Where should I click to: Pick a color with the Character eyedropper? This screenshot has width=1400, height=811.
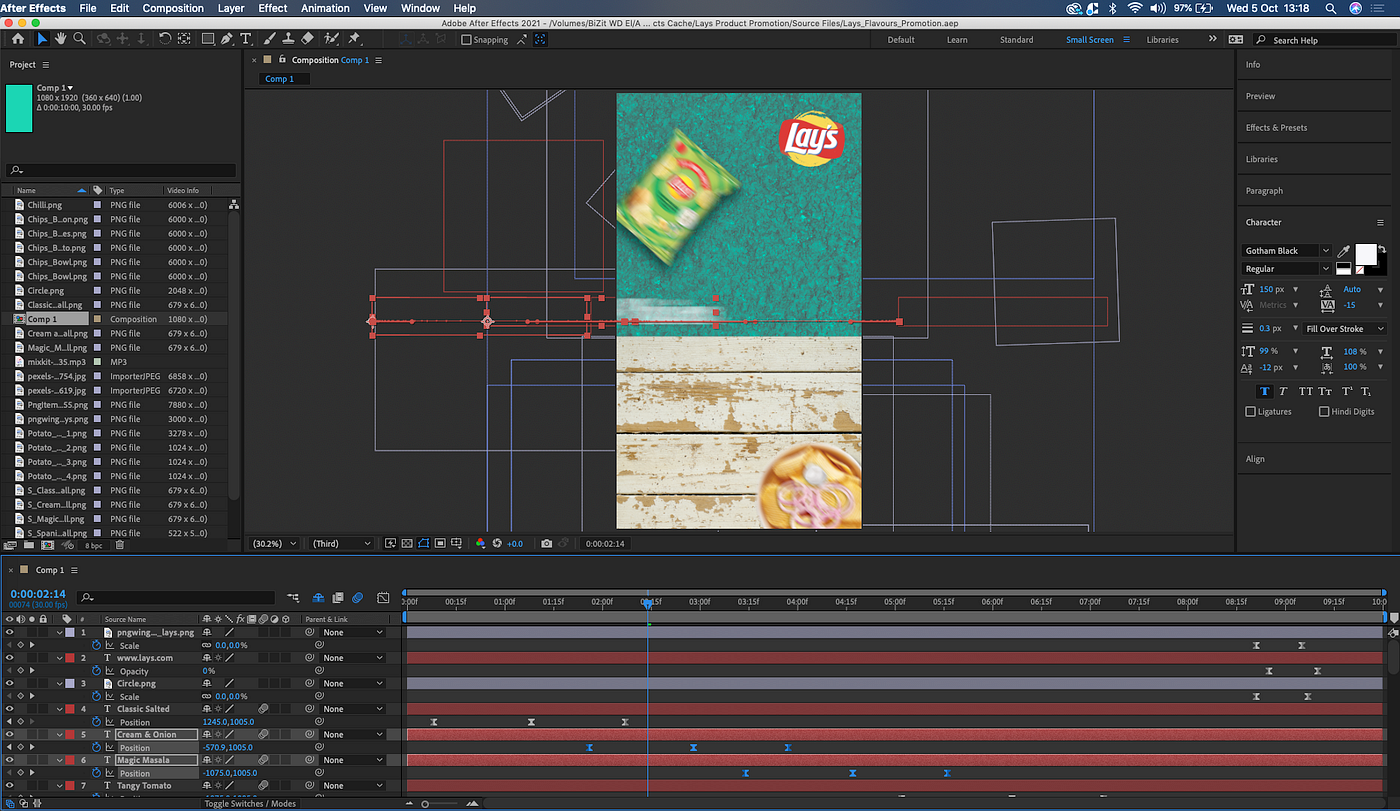tap(1345, 251)
